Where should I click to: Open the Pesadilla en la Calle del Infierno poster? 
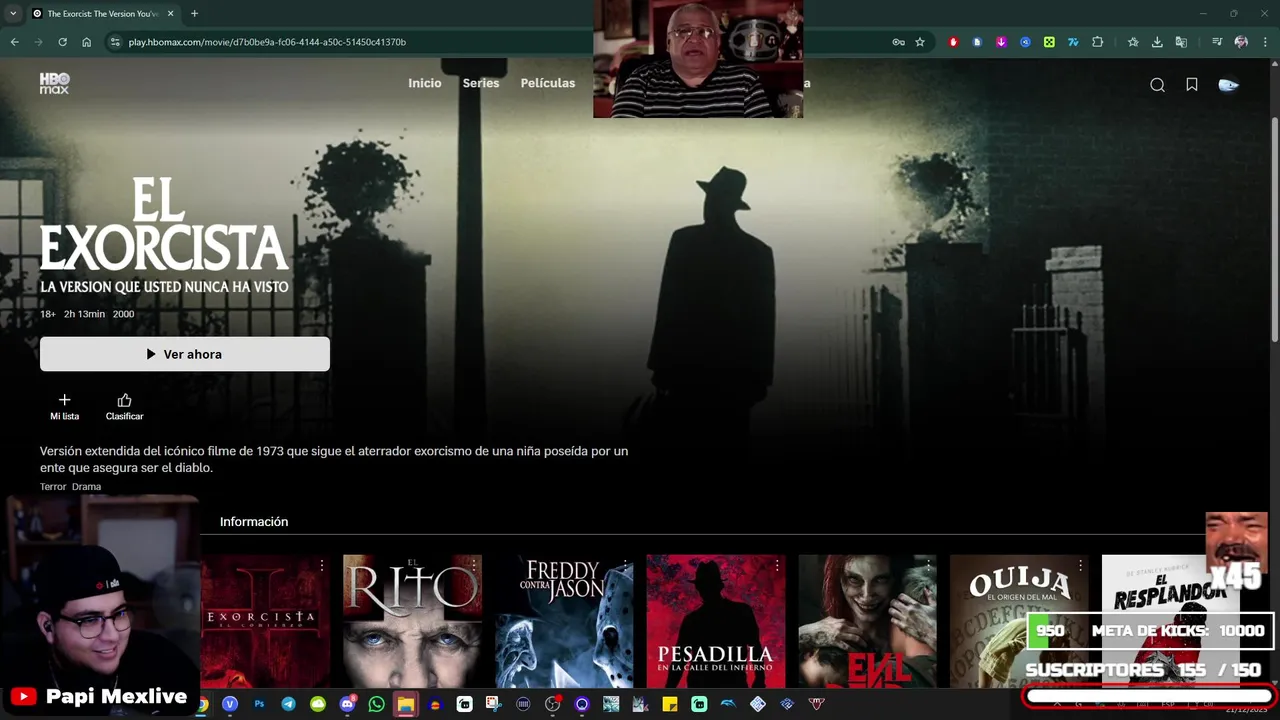click(x=716, y=622)
